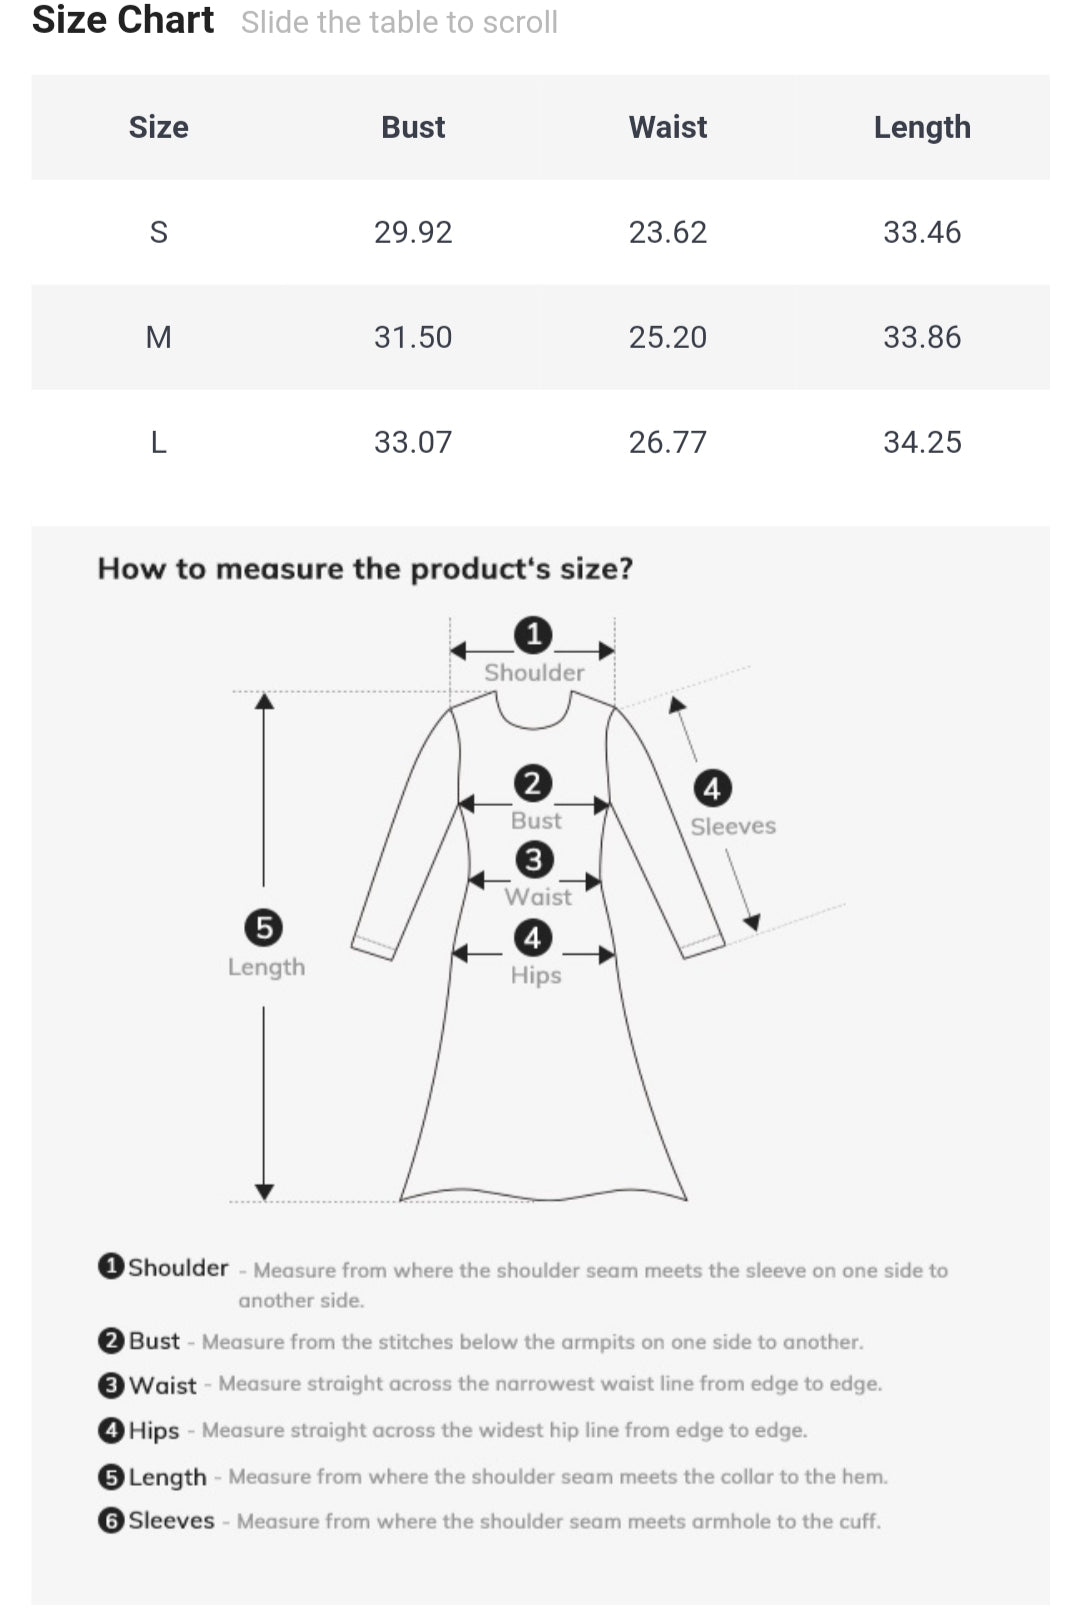
Task: Choose the M size row label
Action: (x=158, y=337)
